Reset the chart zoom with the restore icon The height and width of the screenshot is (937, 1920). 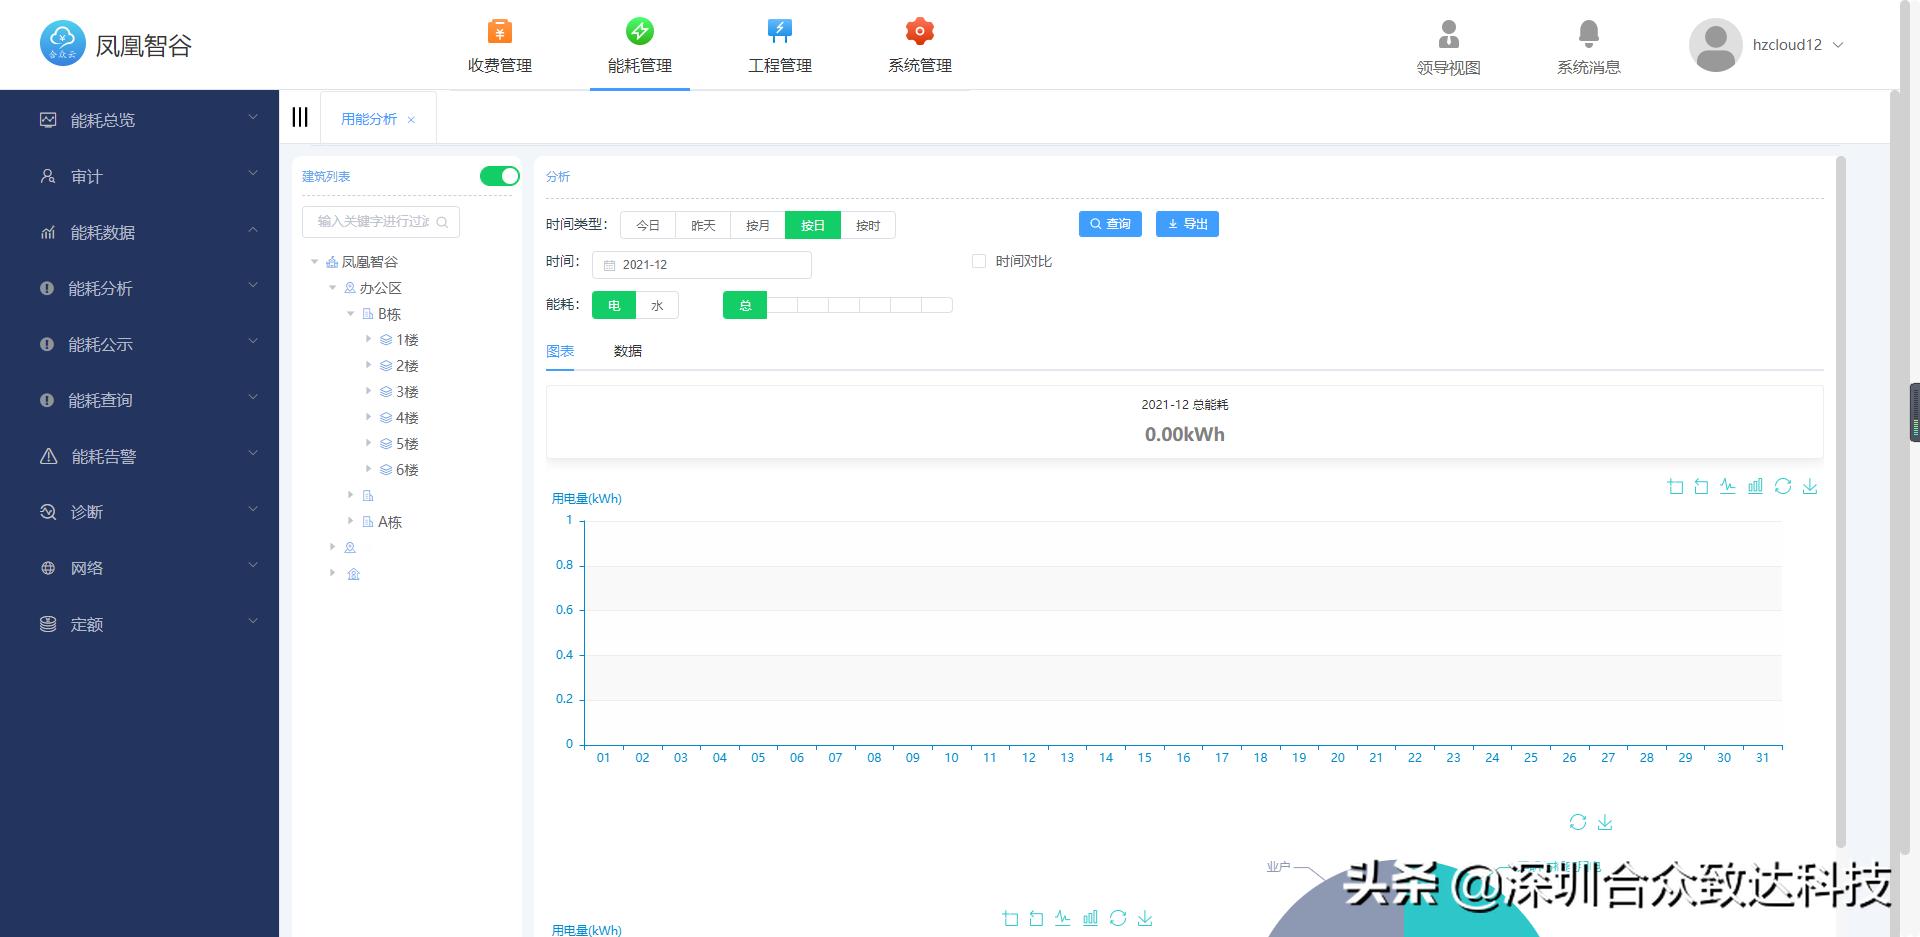pyautogui.click(x=1701, y=487)
